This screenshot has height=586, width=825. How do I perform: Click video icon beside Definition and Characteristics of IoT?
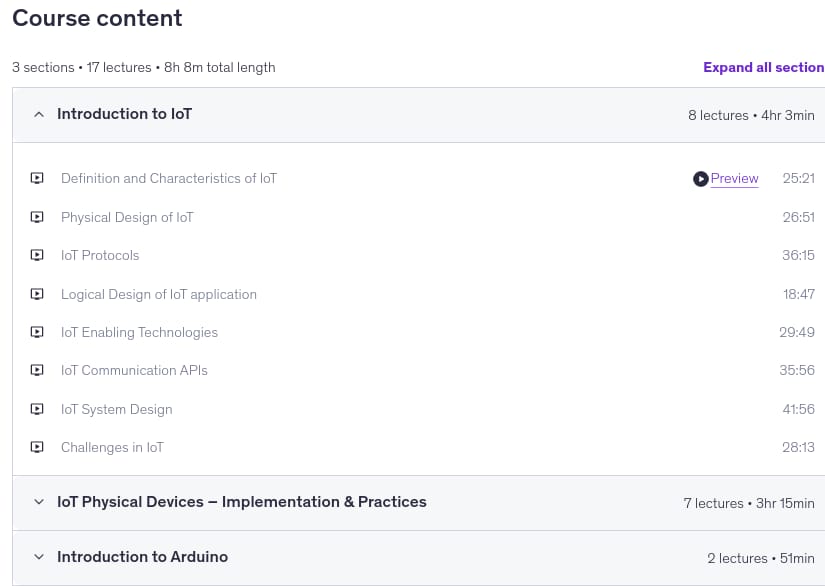pyautogui.click(x=37, y=178)
